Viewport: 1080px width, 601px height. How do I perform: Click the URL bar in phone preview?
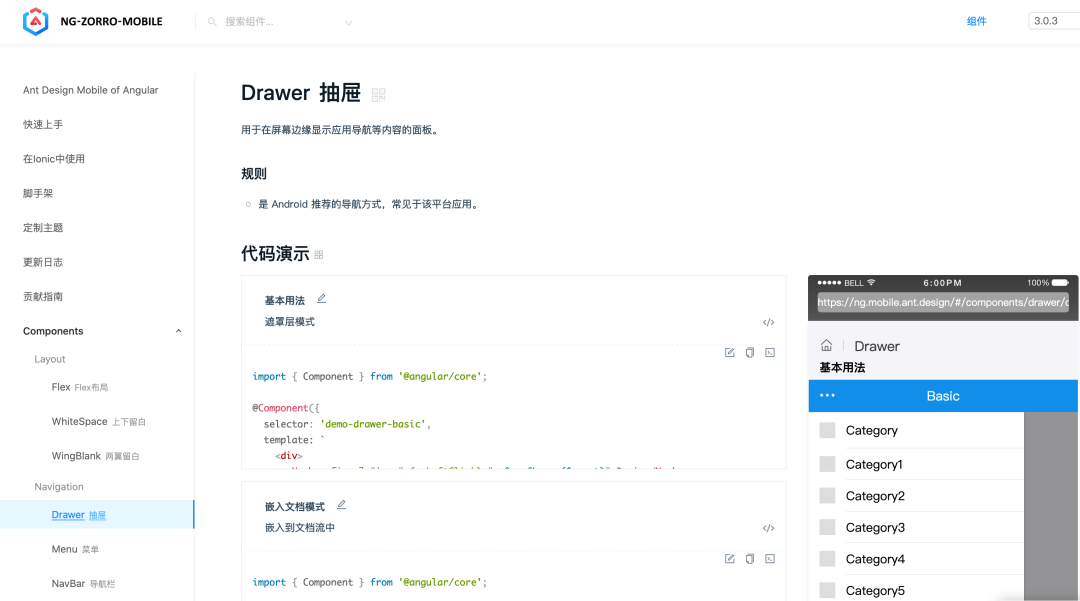click(x=943, y=302)
